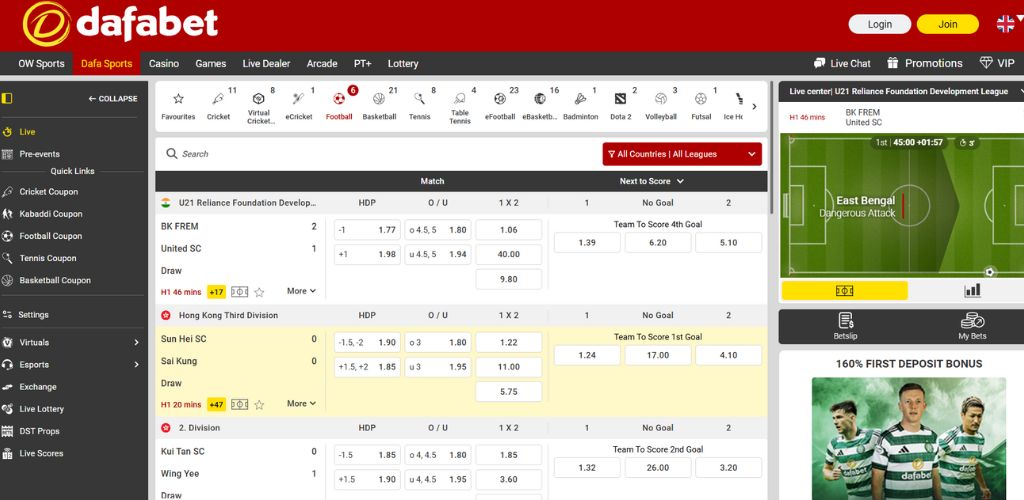Pick BK FREM 1X2 odds 1.06
1024x500 pixels.
509,230
